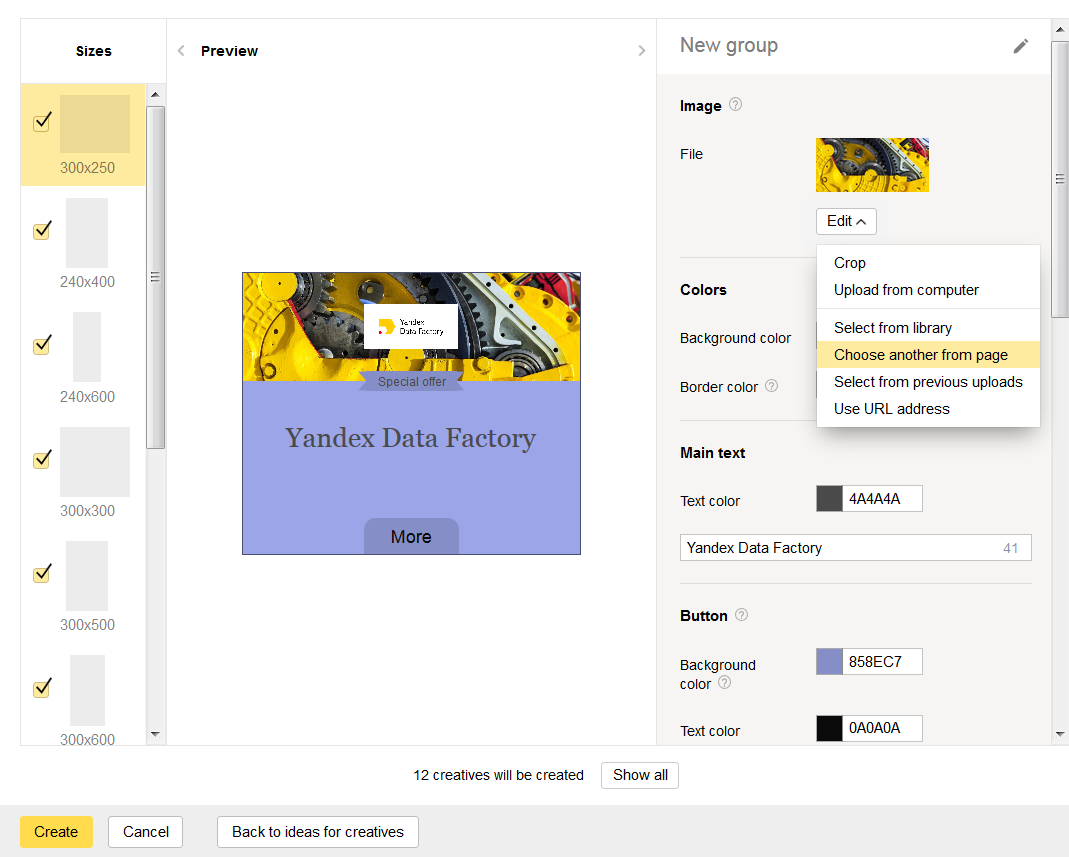Screen dimensions: 1069x857
Task: Click the pencil icon to rename New group
Action: (1020, 46)
